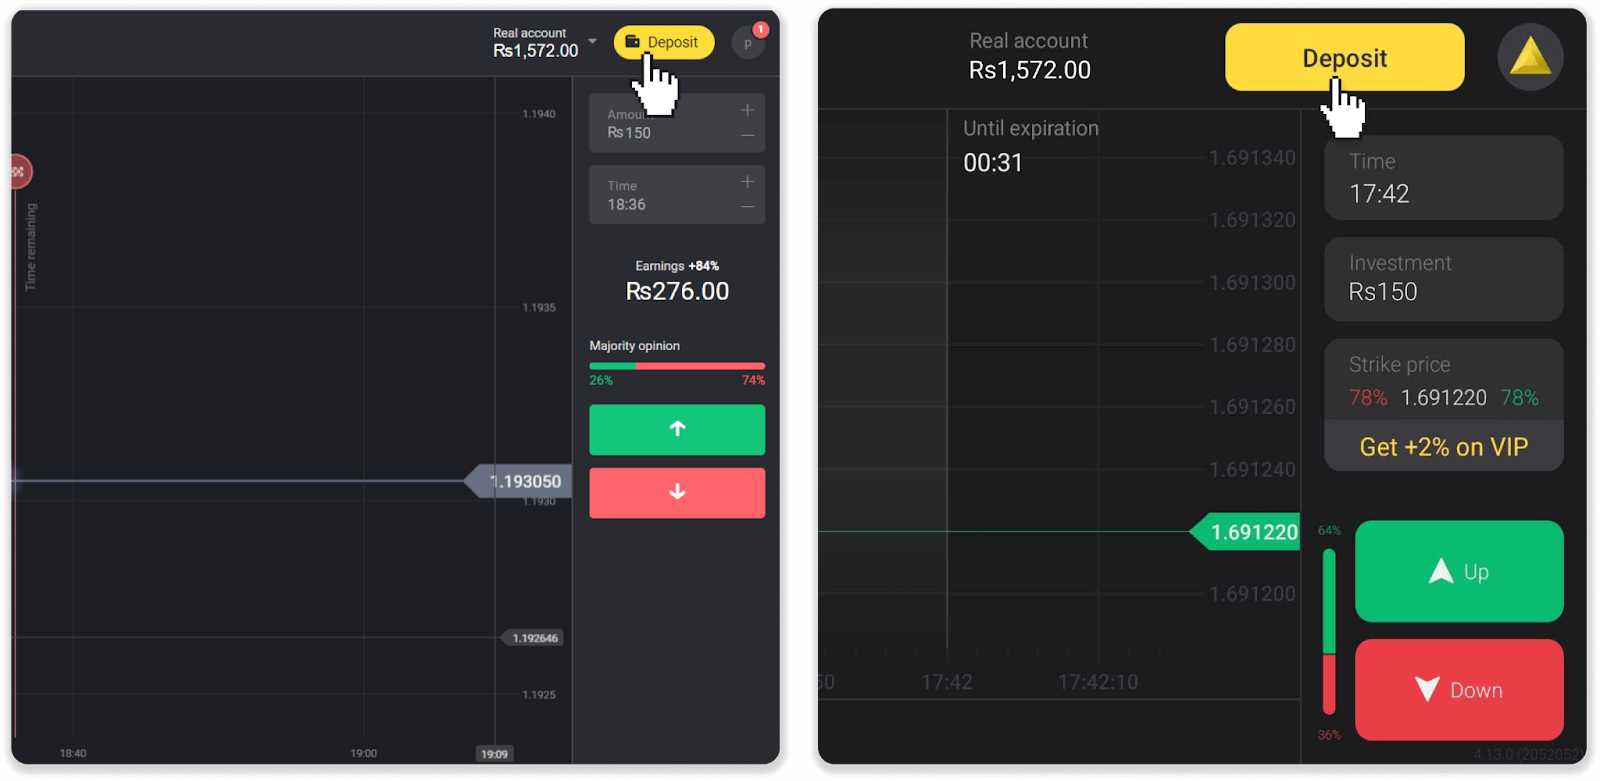
Task: Decrease the Time with minus icon
Action: (747, 207)
